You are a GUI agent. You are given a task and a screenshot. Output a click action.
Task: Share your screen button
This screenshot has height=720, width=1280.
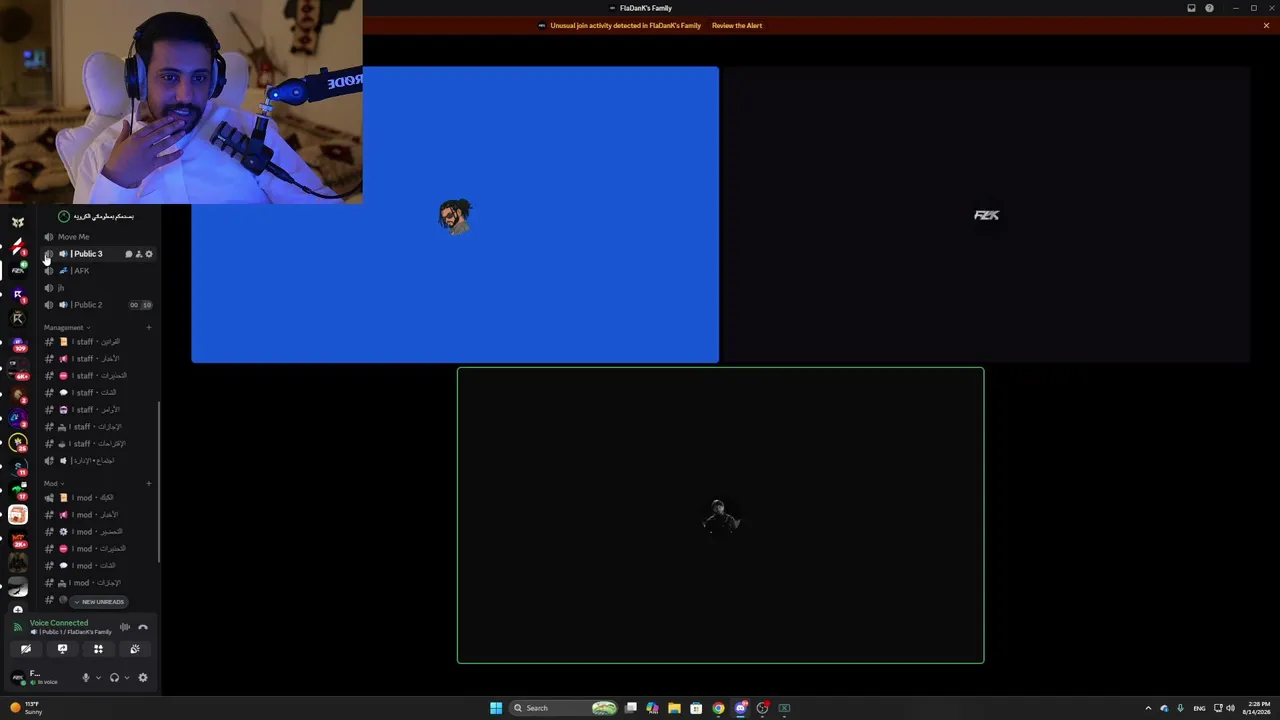coord(62,649)
